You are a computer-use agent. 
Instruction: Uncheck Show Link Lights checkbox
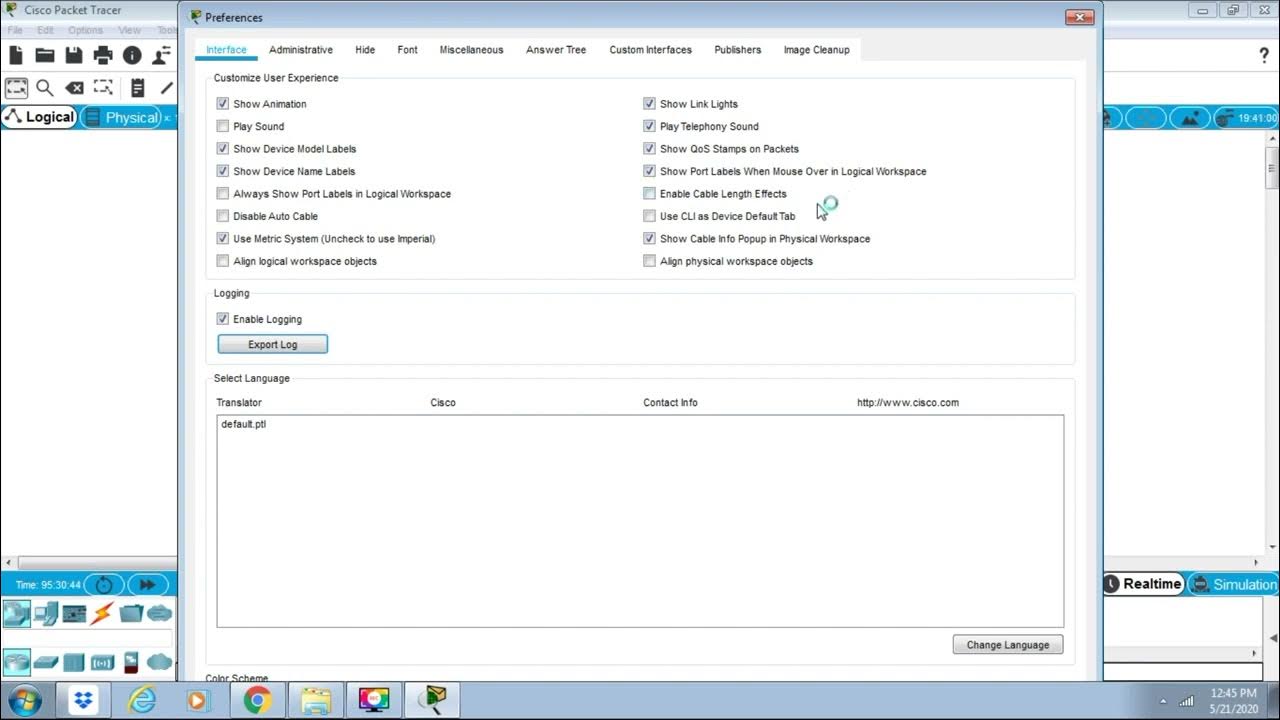[x=650, y=104]
